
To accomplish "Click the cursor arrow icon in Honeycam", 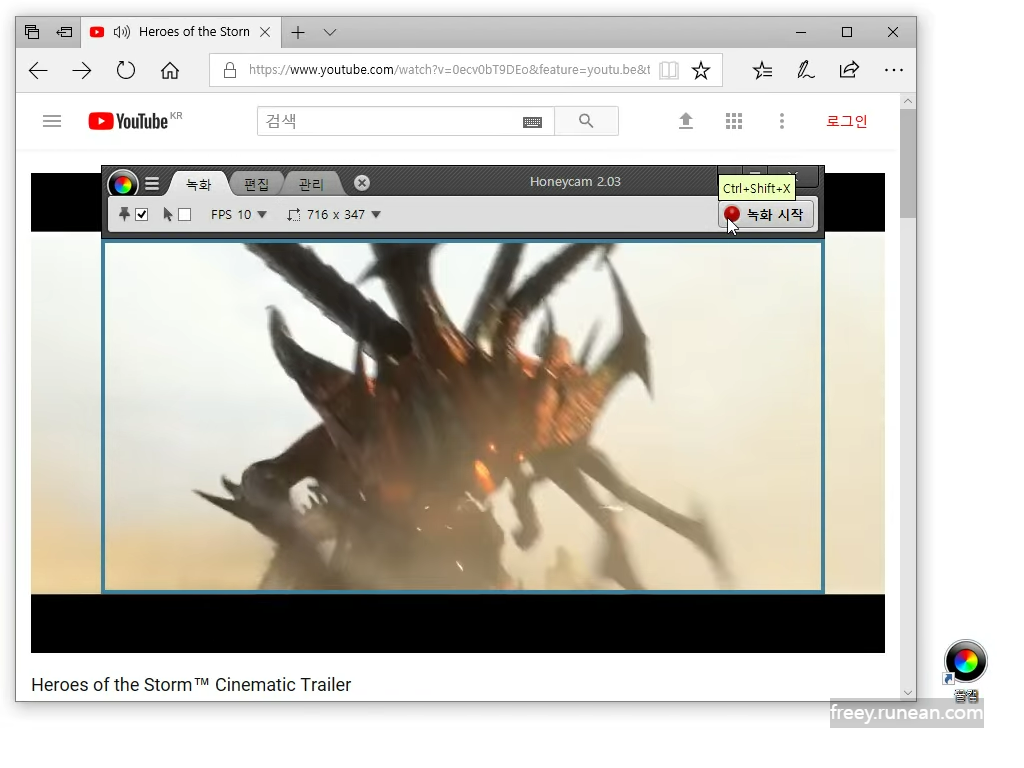I will tap(168, 214).
